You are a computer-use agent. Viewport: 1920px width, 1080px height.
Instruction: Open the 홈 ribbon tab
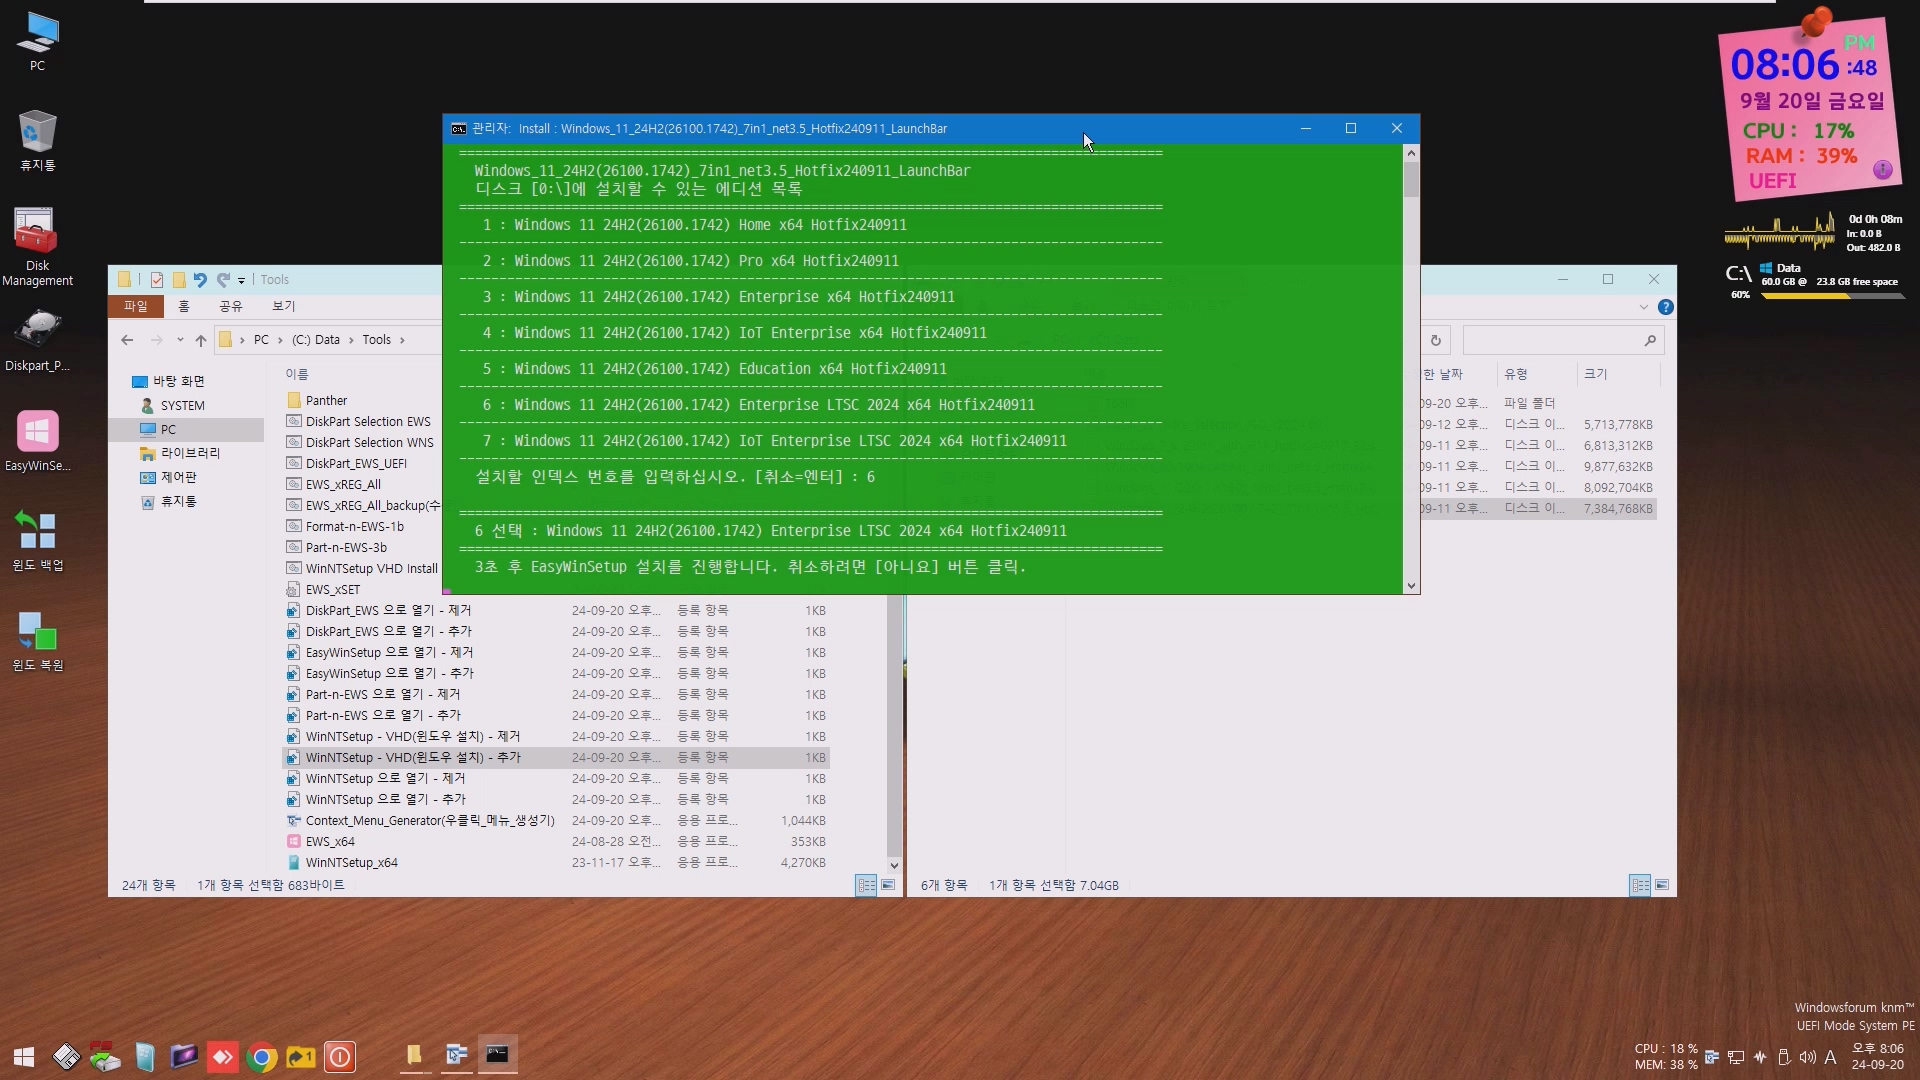point(184,306)
